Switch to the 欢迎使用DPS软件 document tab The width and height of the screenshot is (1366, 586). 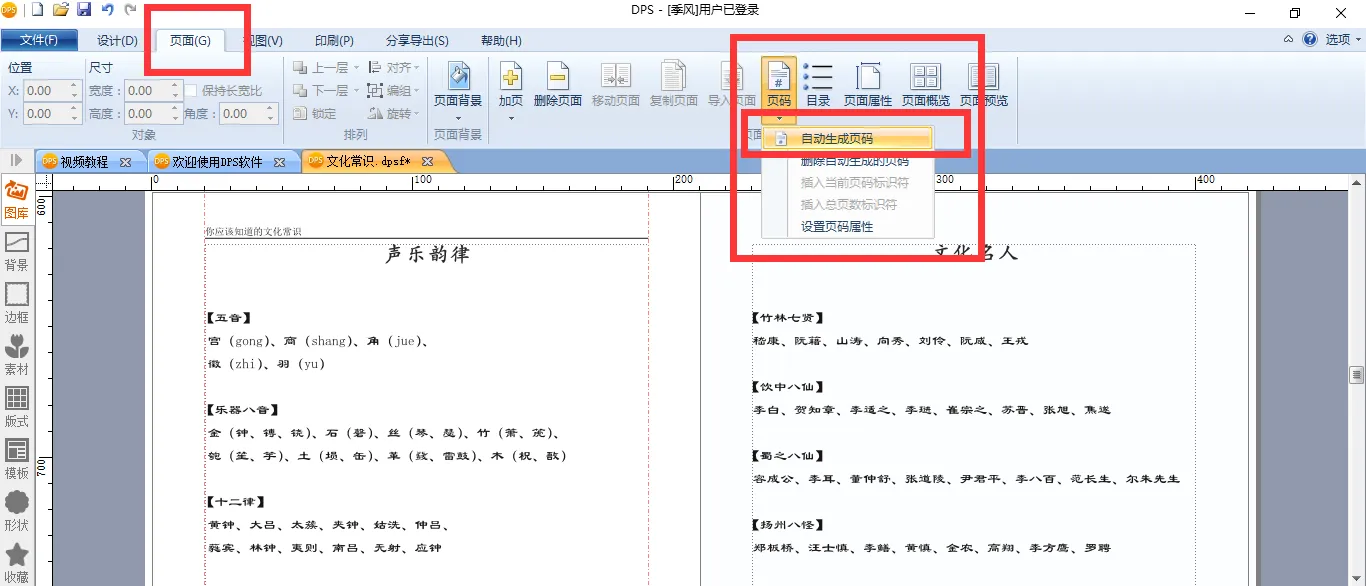(217, 162)
